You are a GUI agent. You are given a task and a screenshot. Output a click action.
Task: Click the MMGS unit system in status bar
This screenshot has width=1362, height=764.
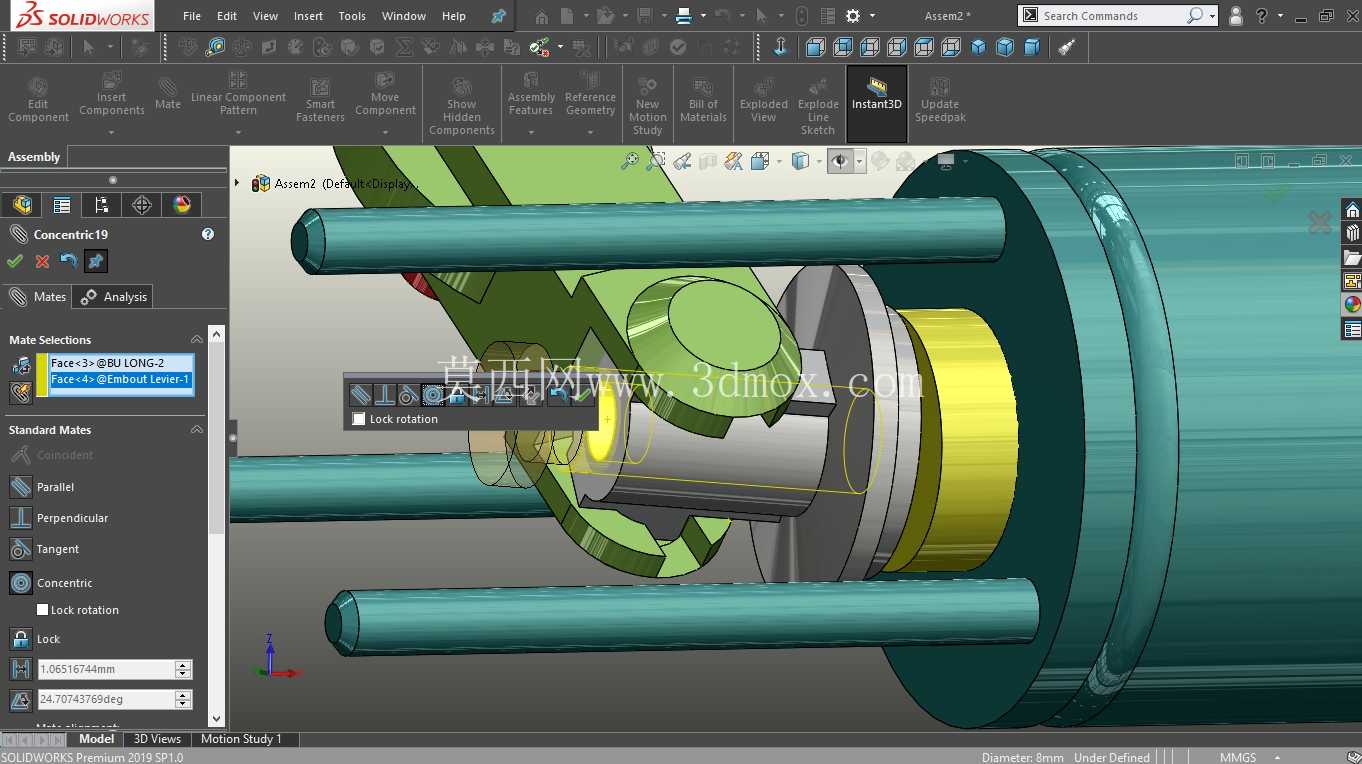(x=1237, y=757)
